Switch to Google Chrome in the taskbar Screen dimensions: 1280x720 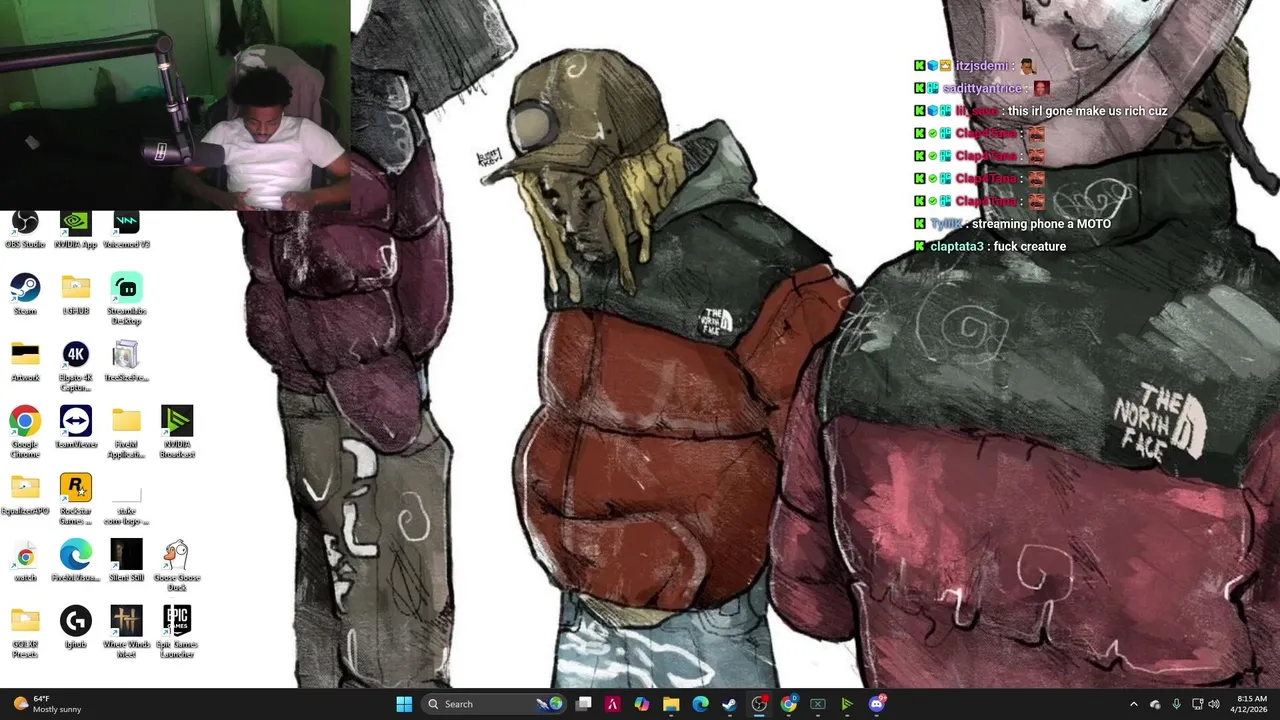coord(788,704)
